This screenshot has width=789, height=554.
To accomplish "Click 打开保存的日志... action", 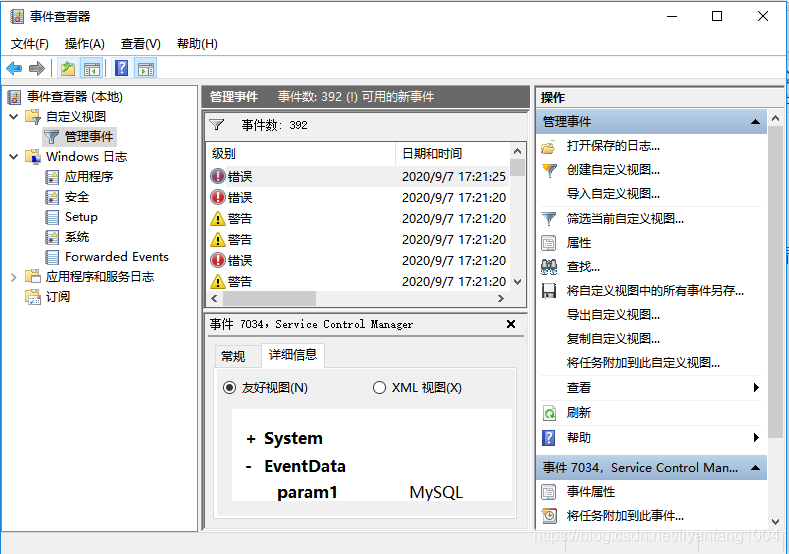I will point(613,146).
